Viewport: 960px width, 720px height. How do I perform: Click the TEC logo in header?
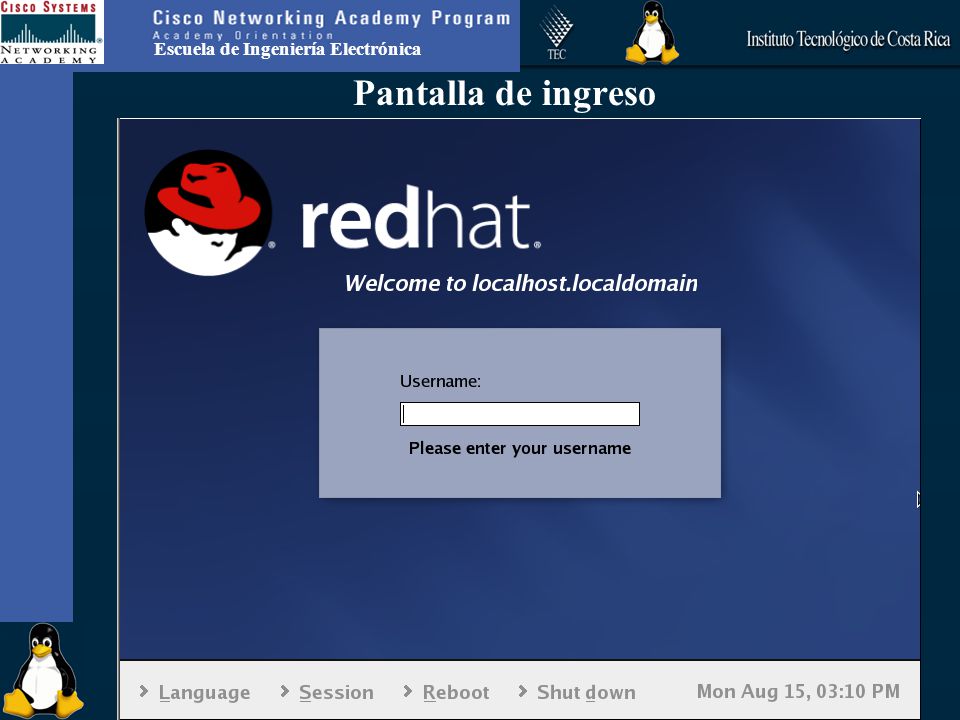tap(556, 33)
